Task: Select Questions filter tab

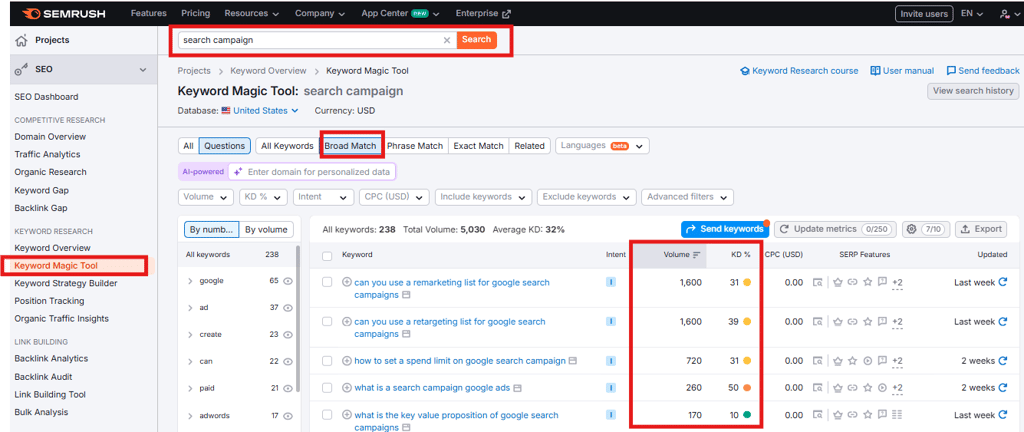Action: tap(225, 146)
